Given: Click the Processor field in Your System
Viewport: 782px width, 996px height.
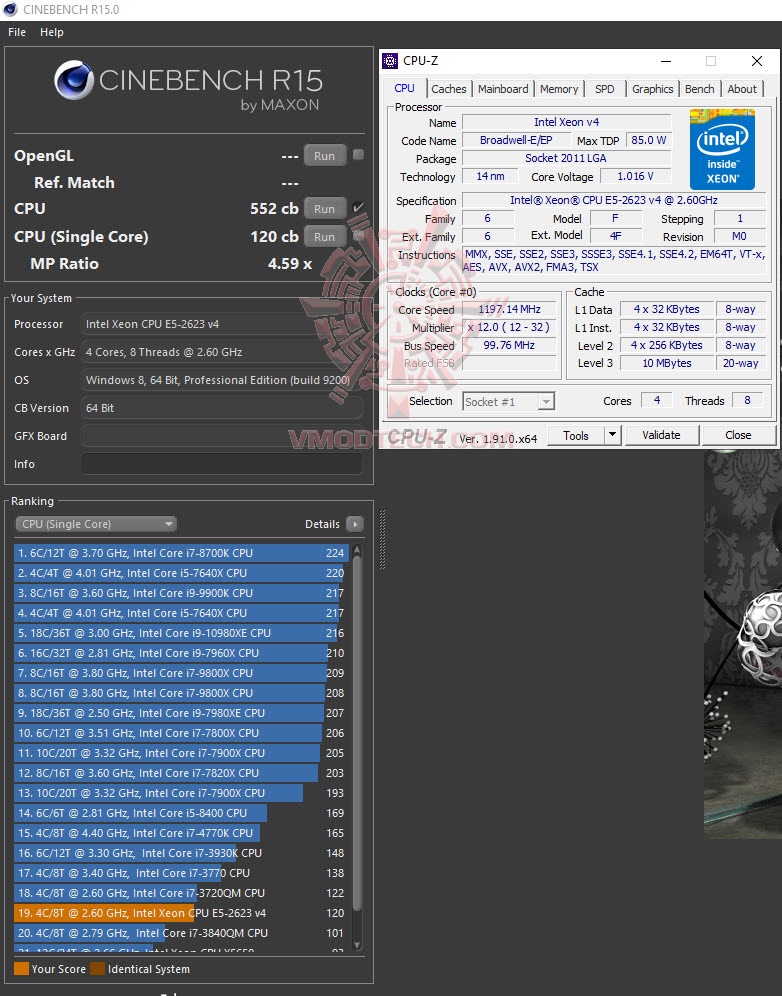Looking at the screenshot, I should [222, 324].
